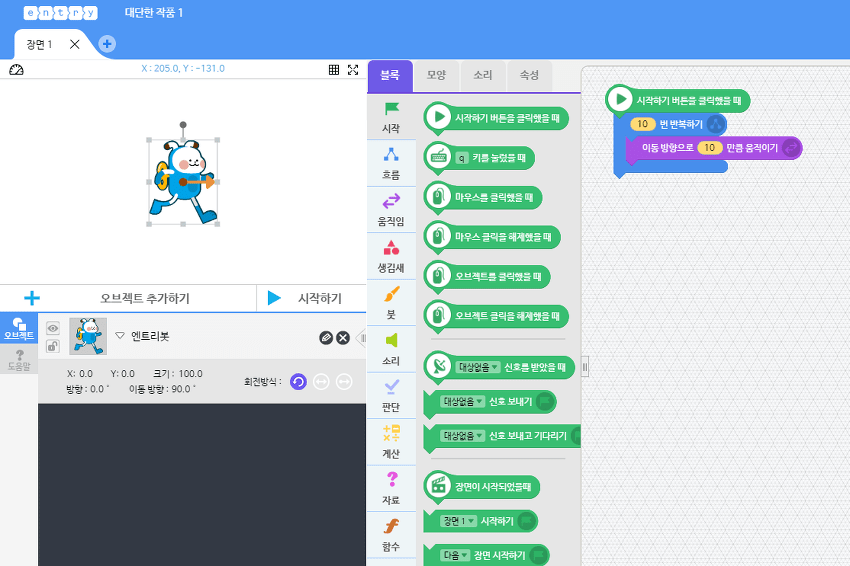Open the 계산 block category
Image resolution: width=850 pixels, height=566 pixels.
point(391,442)
